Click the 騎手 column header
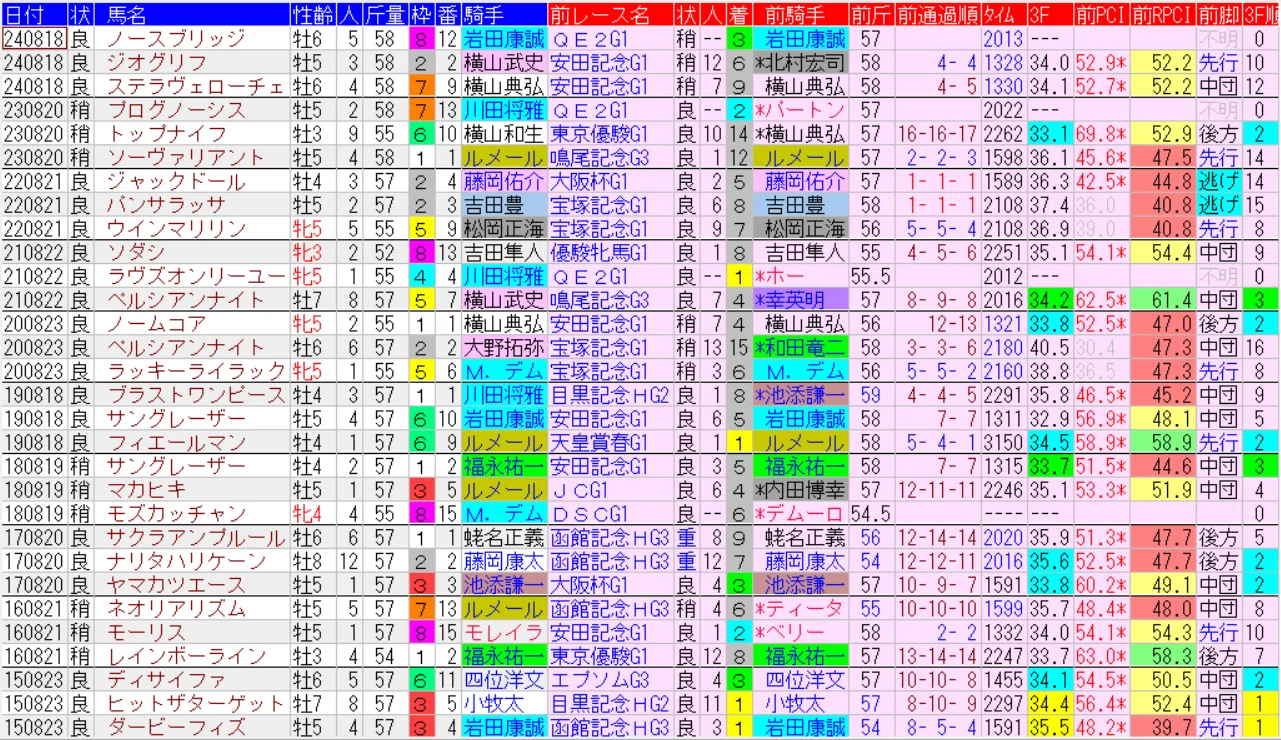The width and height of the screenshot is (1281, 740). tap(503, 14)
